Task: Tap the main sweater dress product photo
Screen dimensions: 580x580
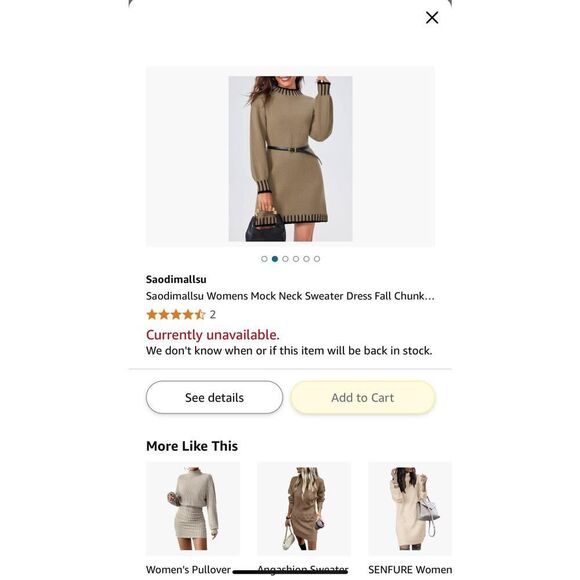Action: point(290,158)
